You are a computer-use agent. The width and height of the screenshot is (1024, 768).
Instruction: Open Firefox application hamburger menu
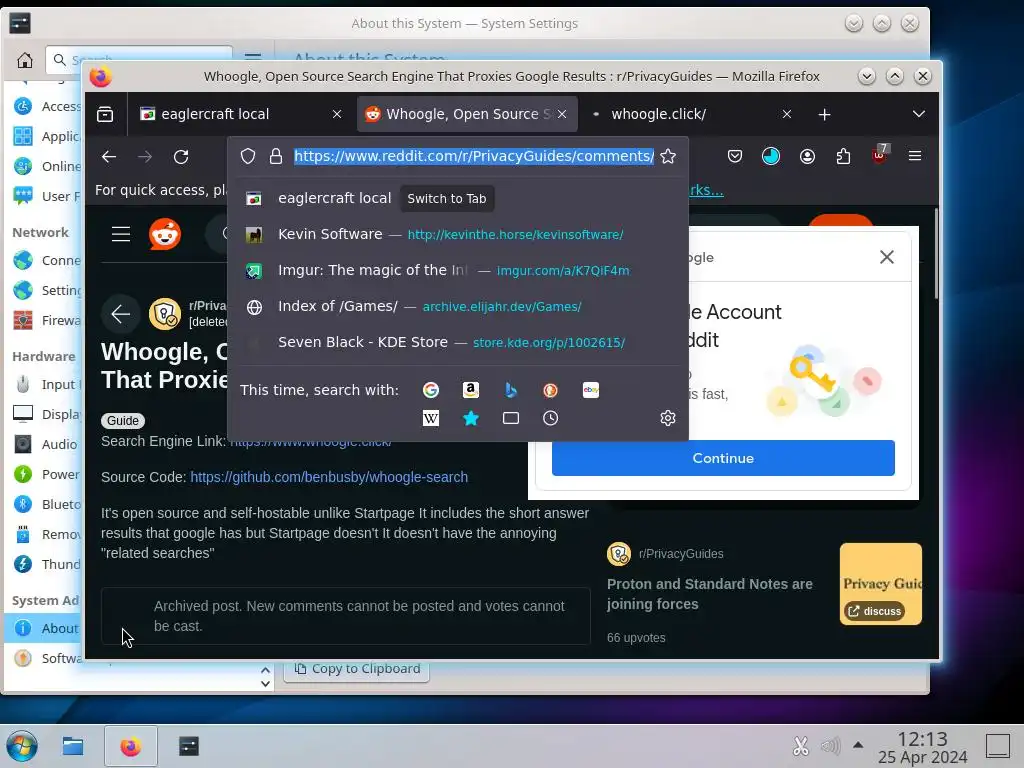pyautogui.click(x=915, y=156)
